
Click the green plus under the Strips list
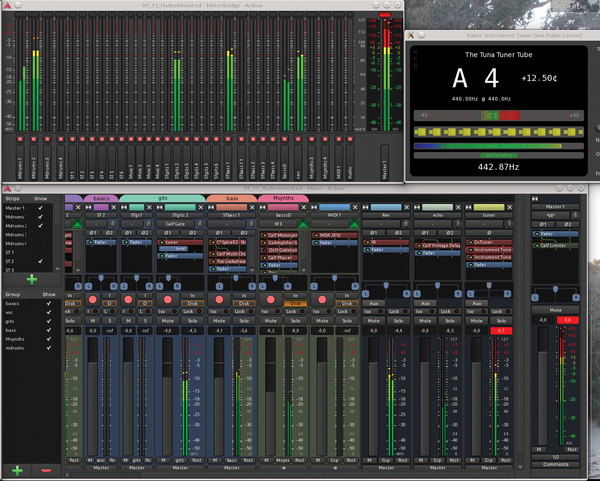click(x=32, y=279)
